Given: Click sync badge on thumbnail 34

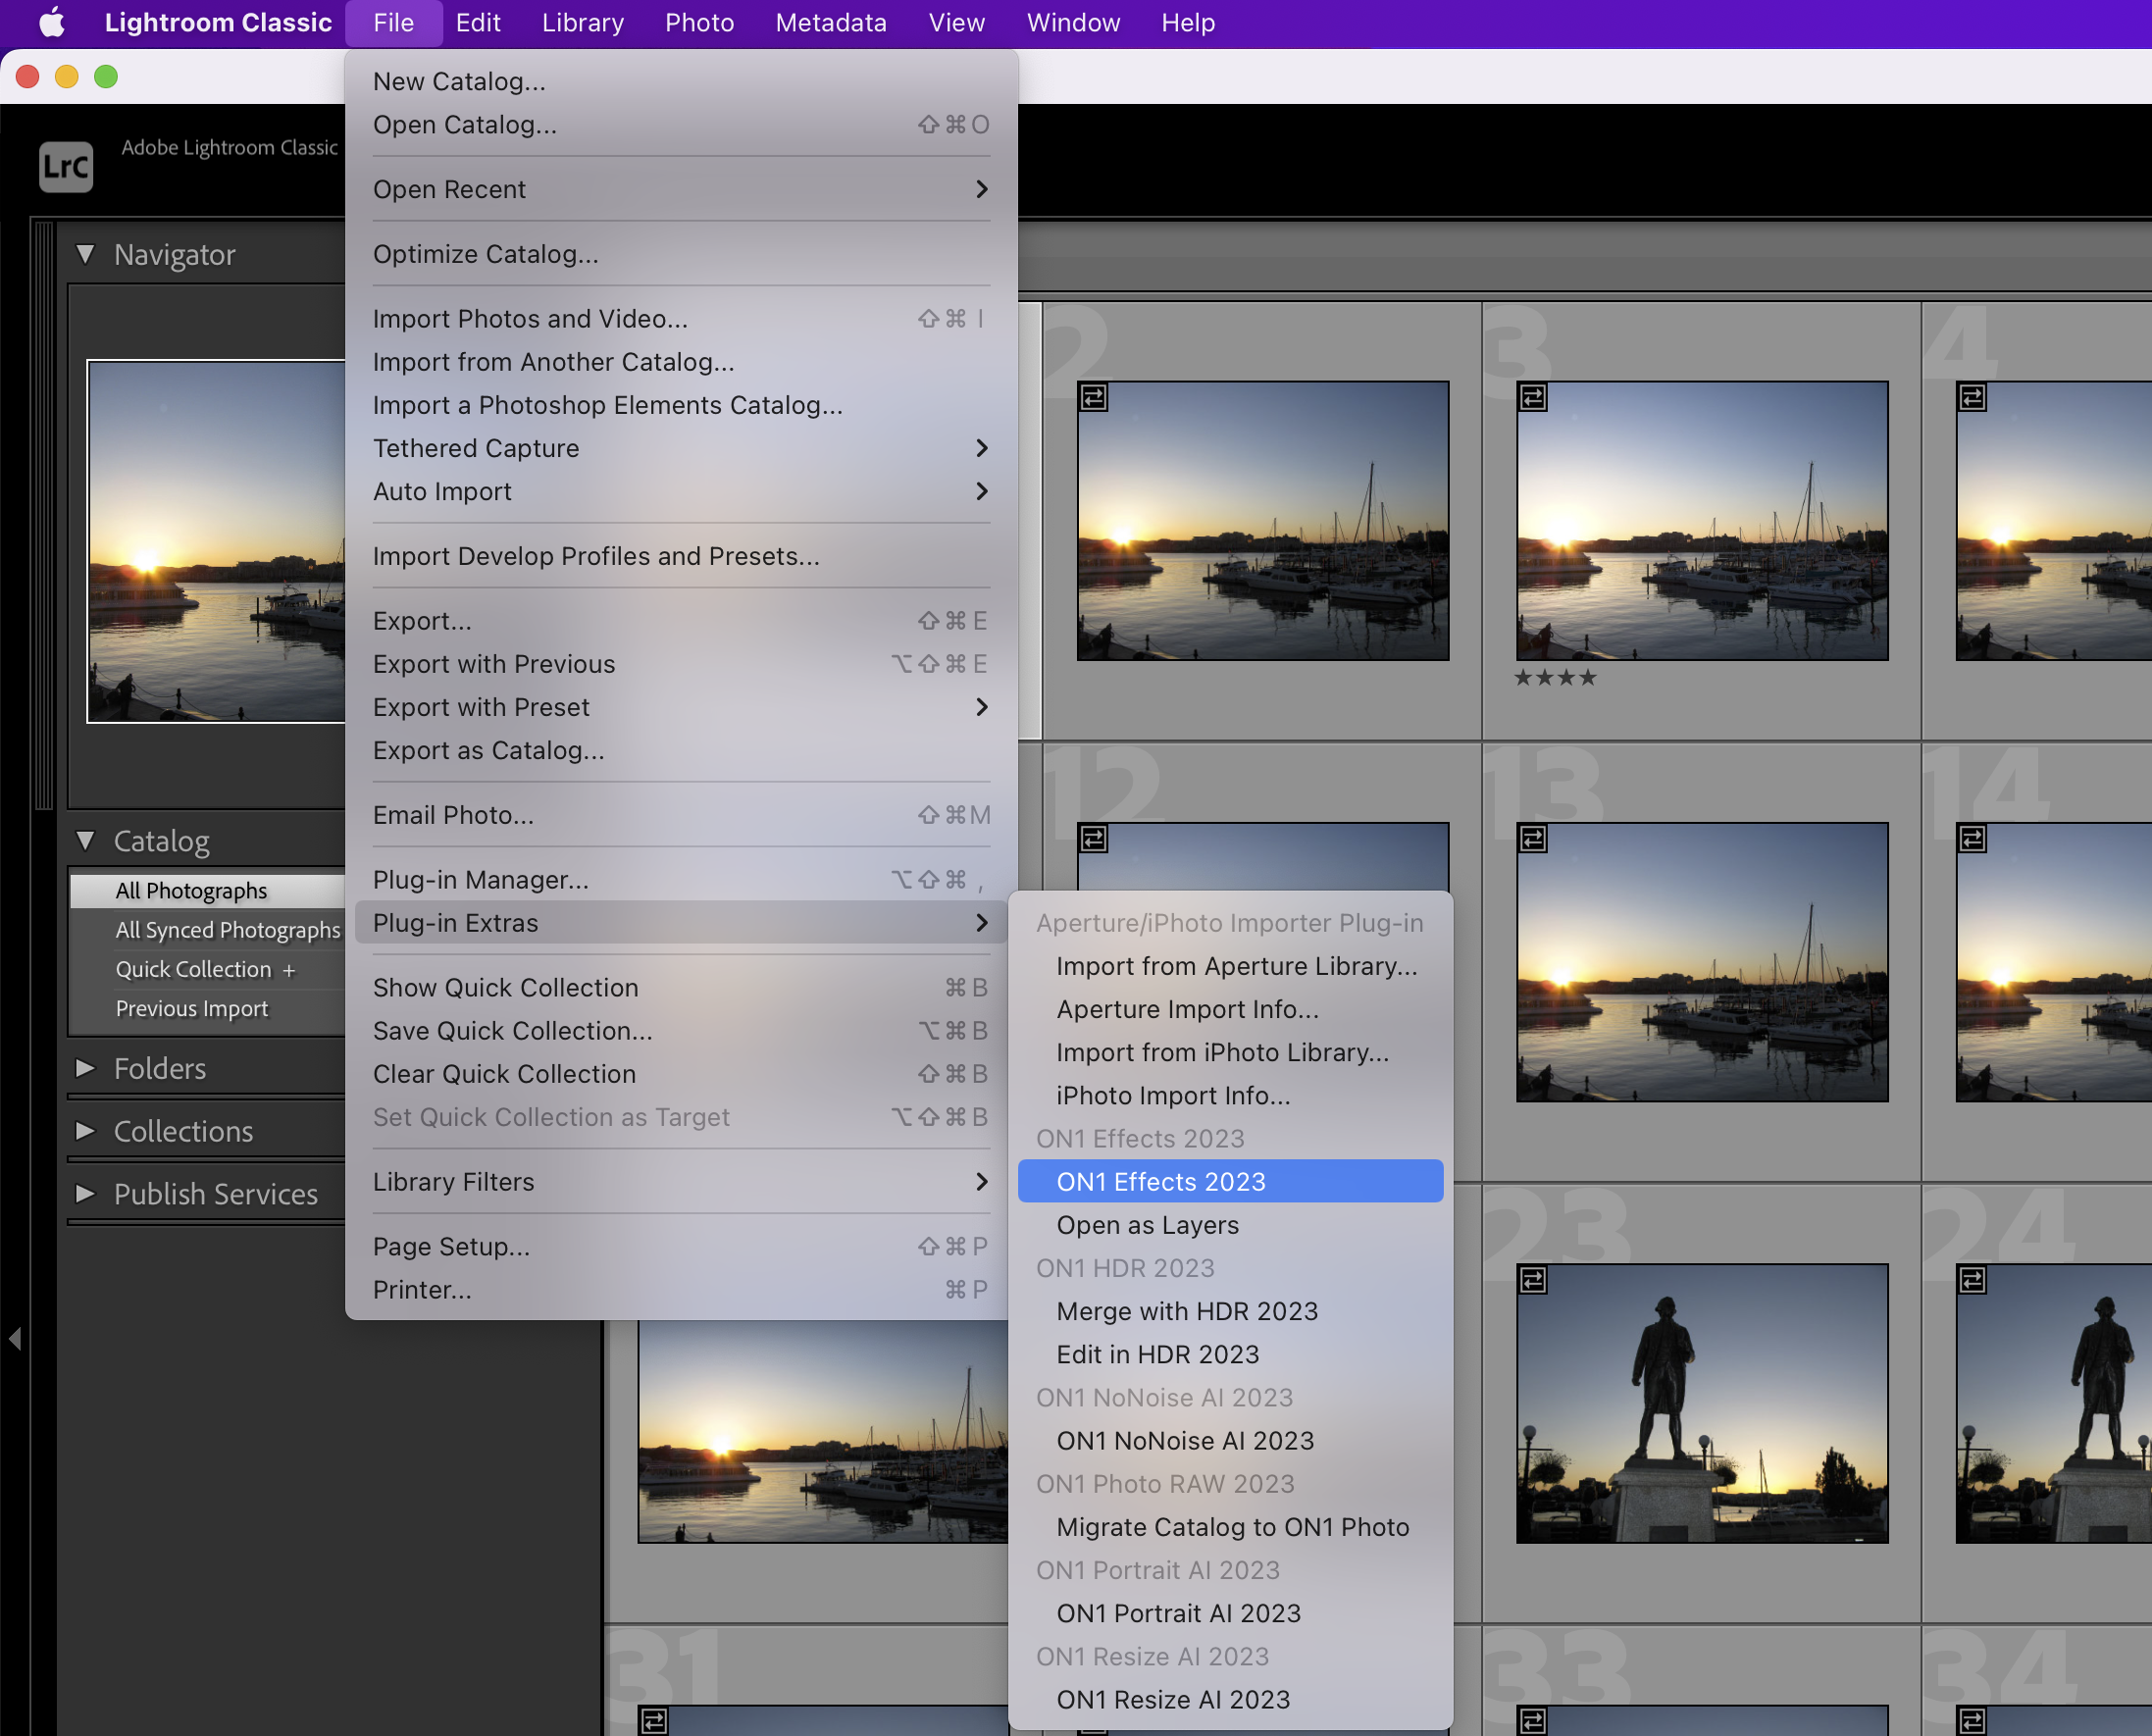Looking at the screenshot, I should pyautogui.click(x=1971, y=1720).
